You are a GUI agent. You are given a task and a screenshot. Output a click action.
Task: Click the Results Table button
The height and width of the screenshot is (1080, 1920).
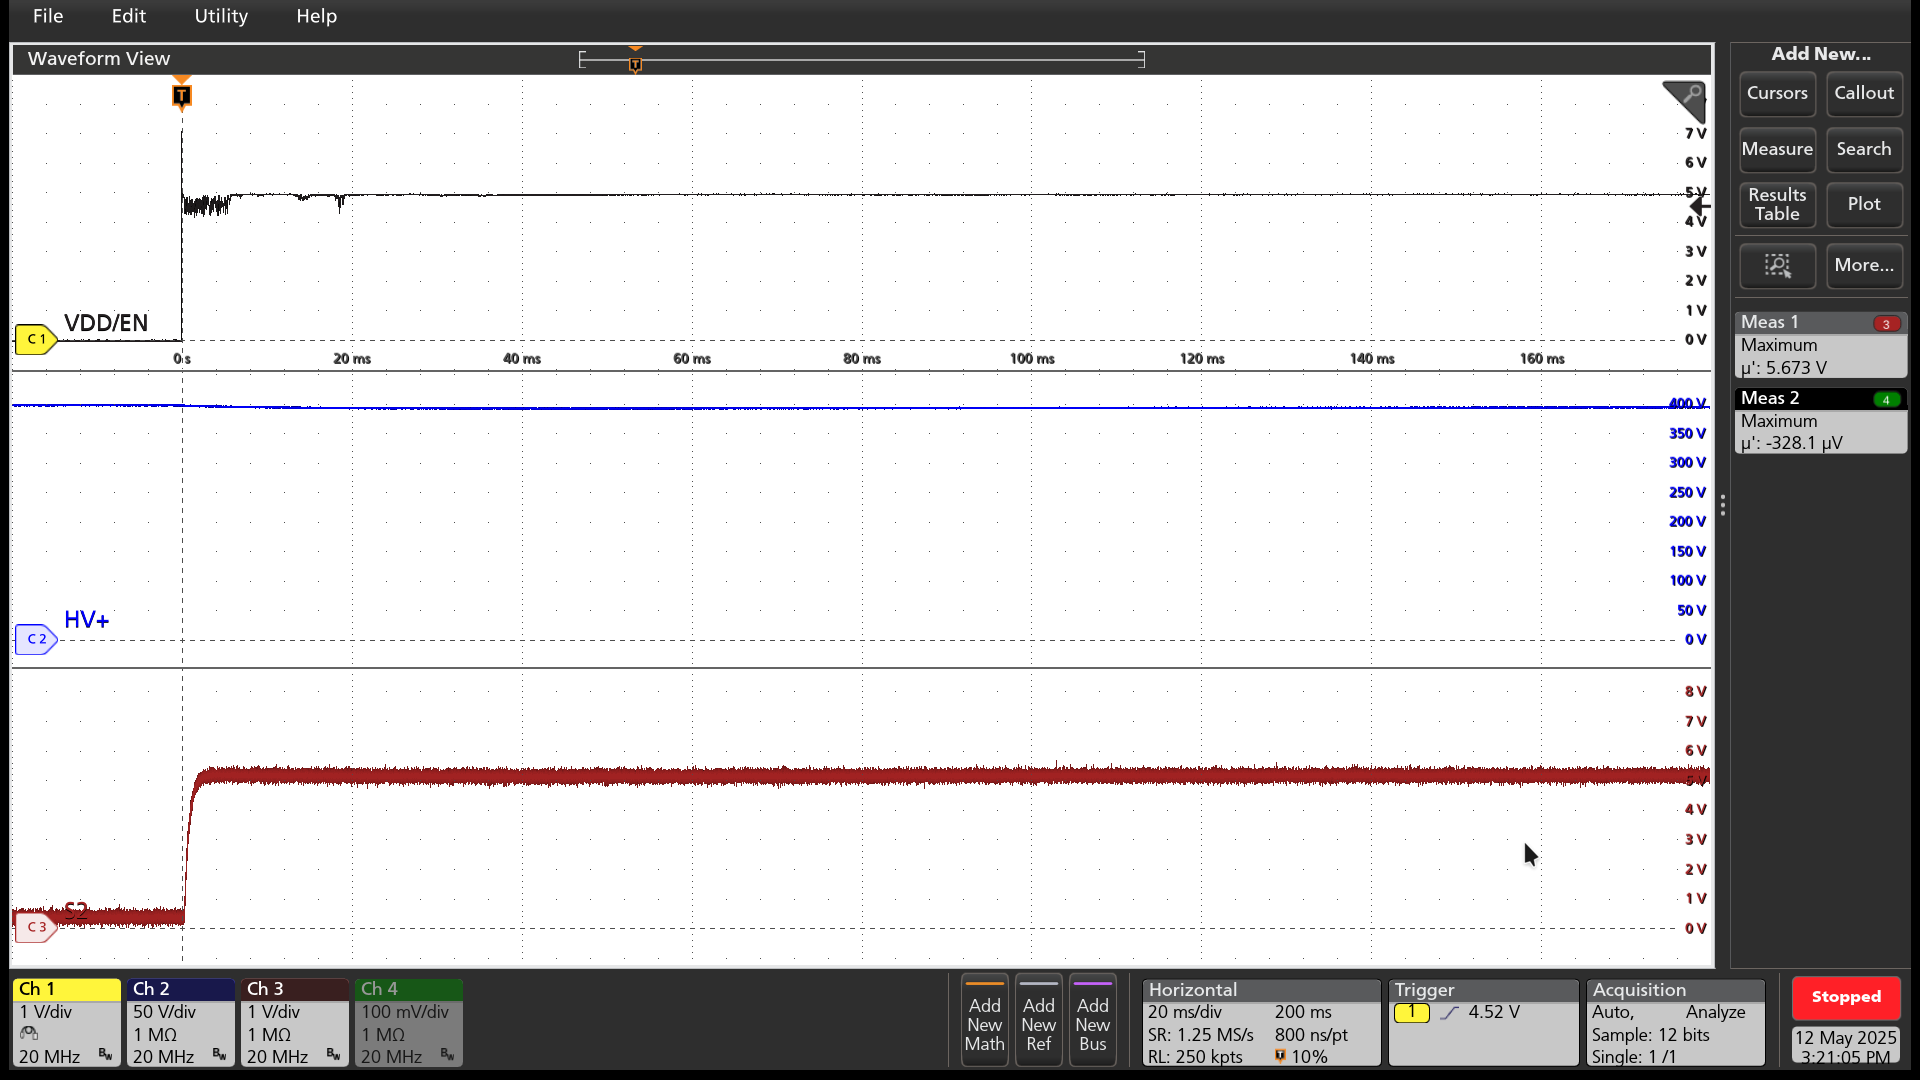1776,205
